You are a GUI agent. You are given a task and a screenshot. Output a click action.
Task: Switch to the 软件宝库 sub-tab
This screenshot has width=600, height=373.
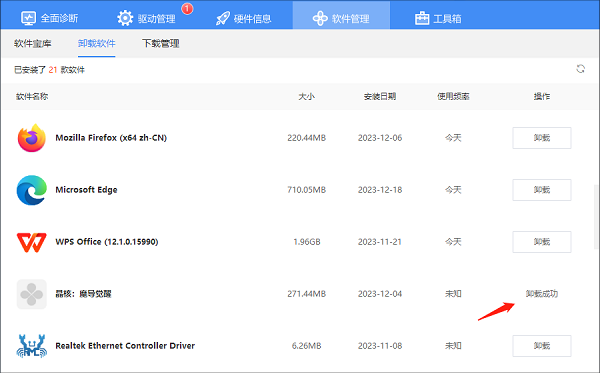[33, 43]
